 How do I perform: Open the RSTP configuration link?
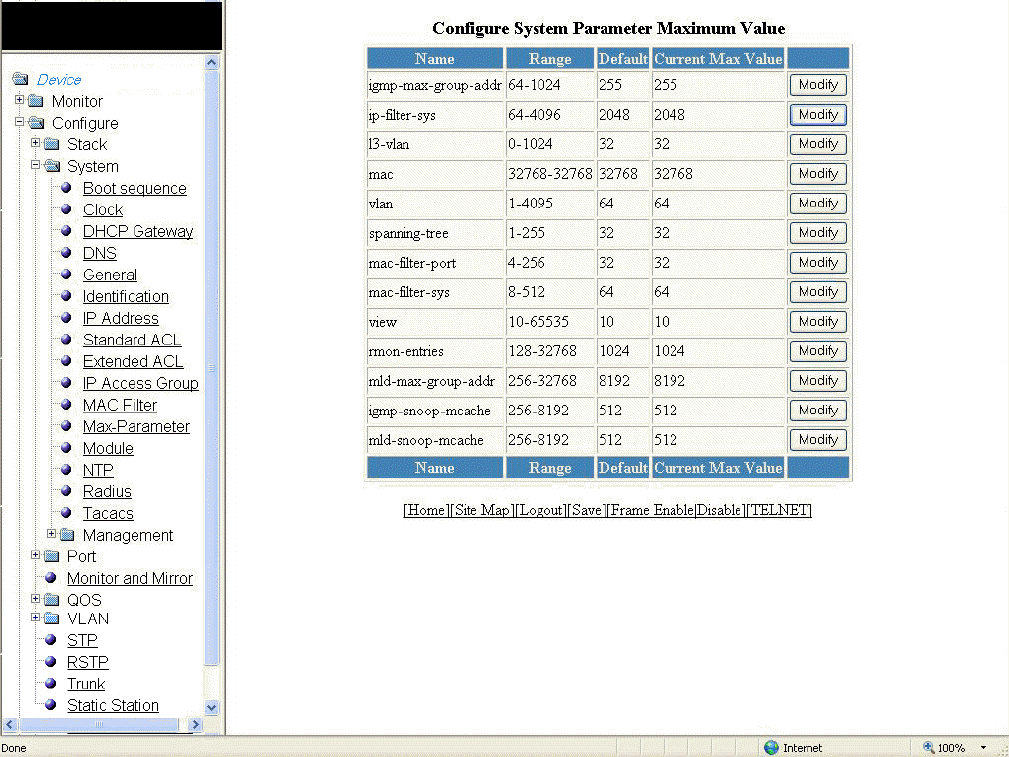pos(88,662)
